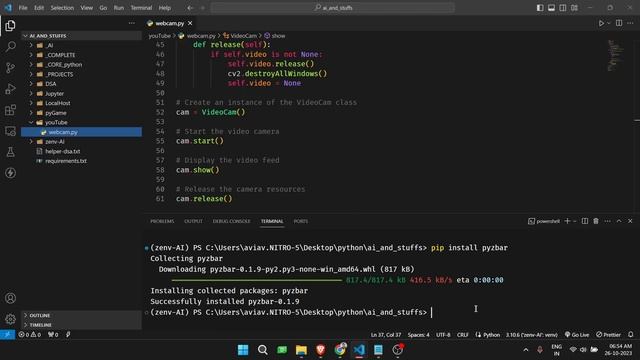Open the Accounts menu icon
Viewport: 640px width, 360px height.
click(x=10, y=298)
